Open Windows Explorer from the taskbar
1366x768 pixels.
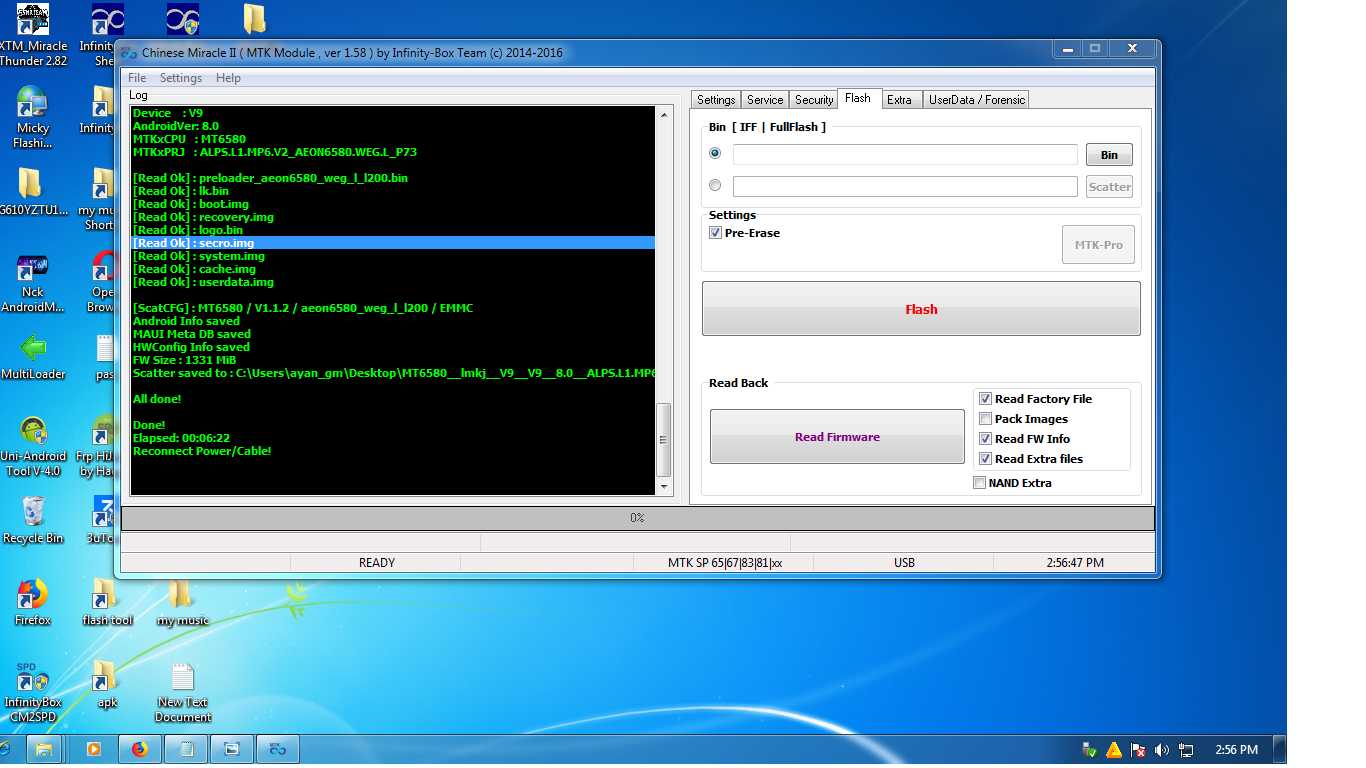pyautogui.click(x=44, y=748)
